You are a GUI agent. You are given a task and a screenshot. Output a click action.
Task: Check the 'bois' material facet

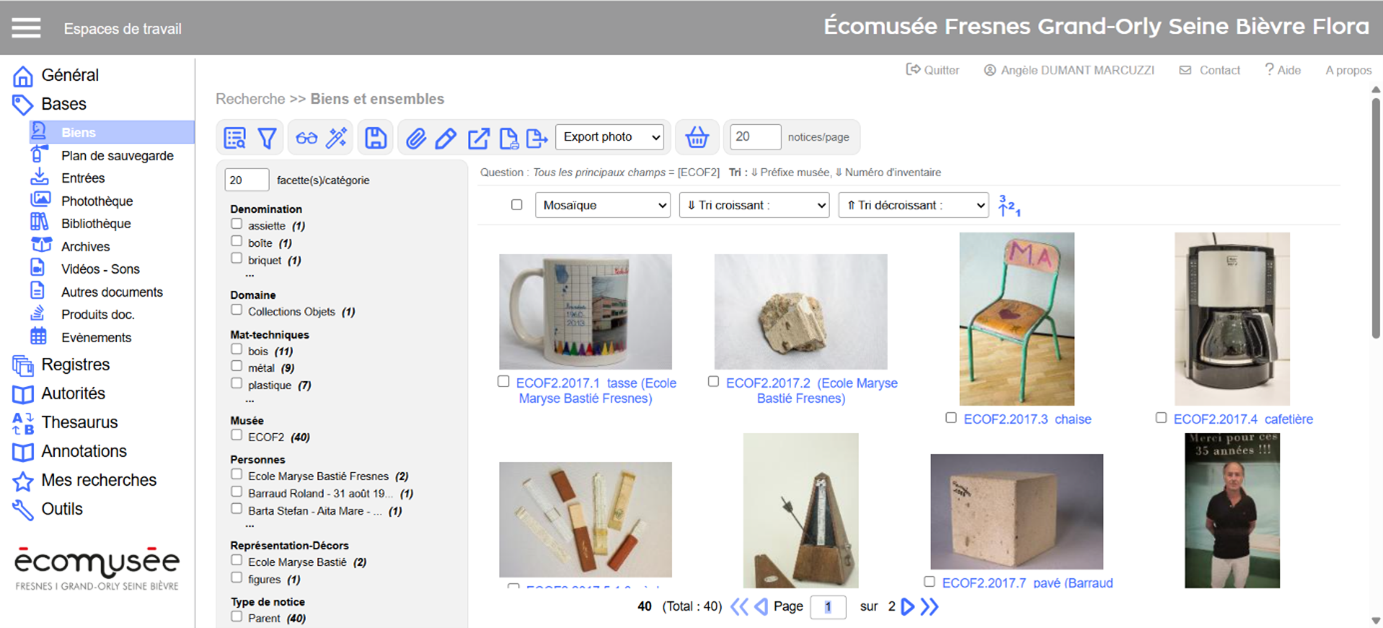pyautogui.click(x=237, y=350)
